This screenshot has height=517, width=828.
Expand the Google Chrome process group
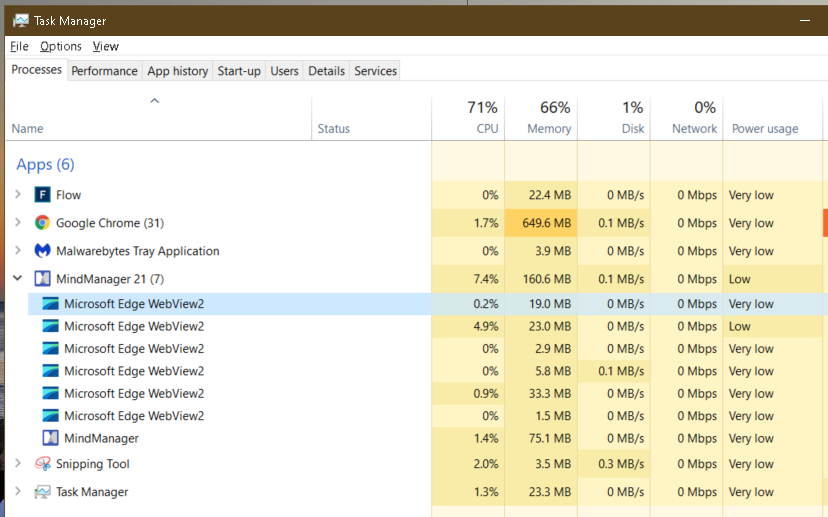tap(18, 223)
